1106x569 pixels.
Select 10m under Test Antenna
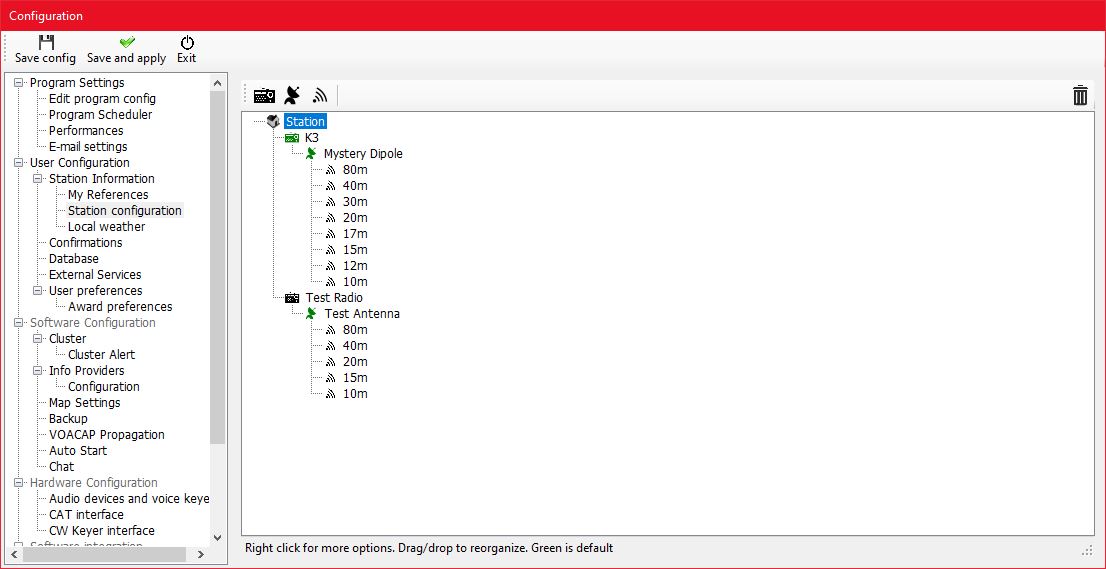point(356,393)
